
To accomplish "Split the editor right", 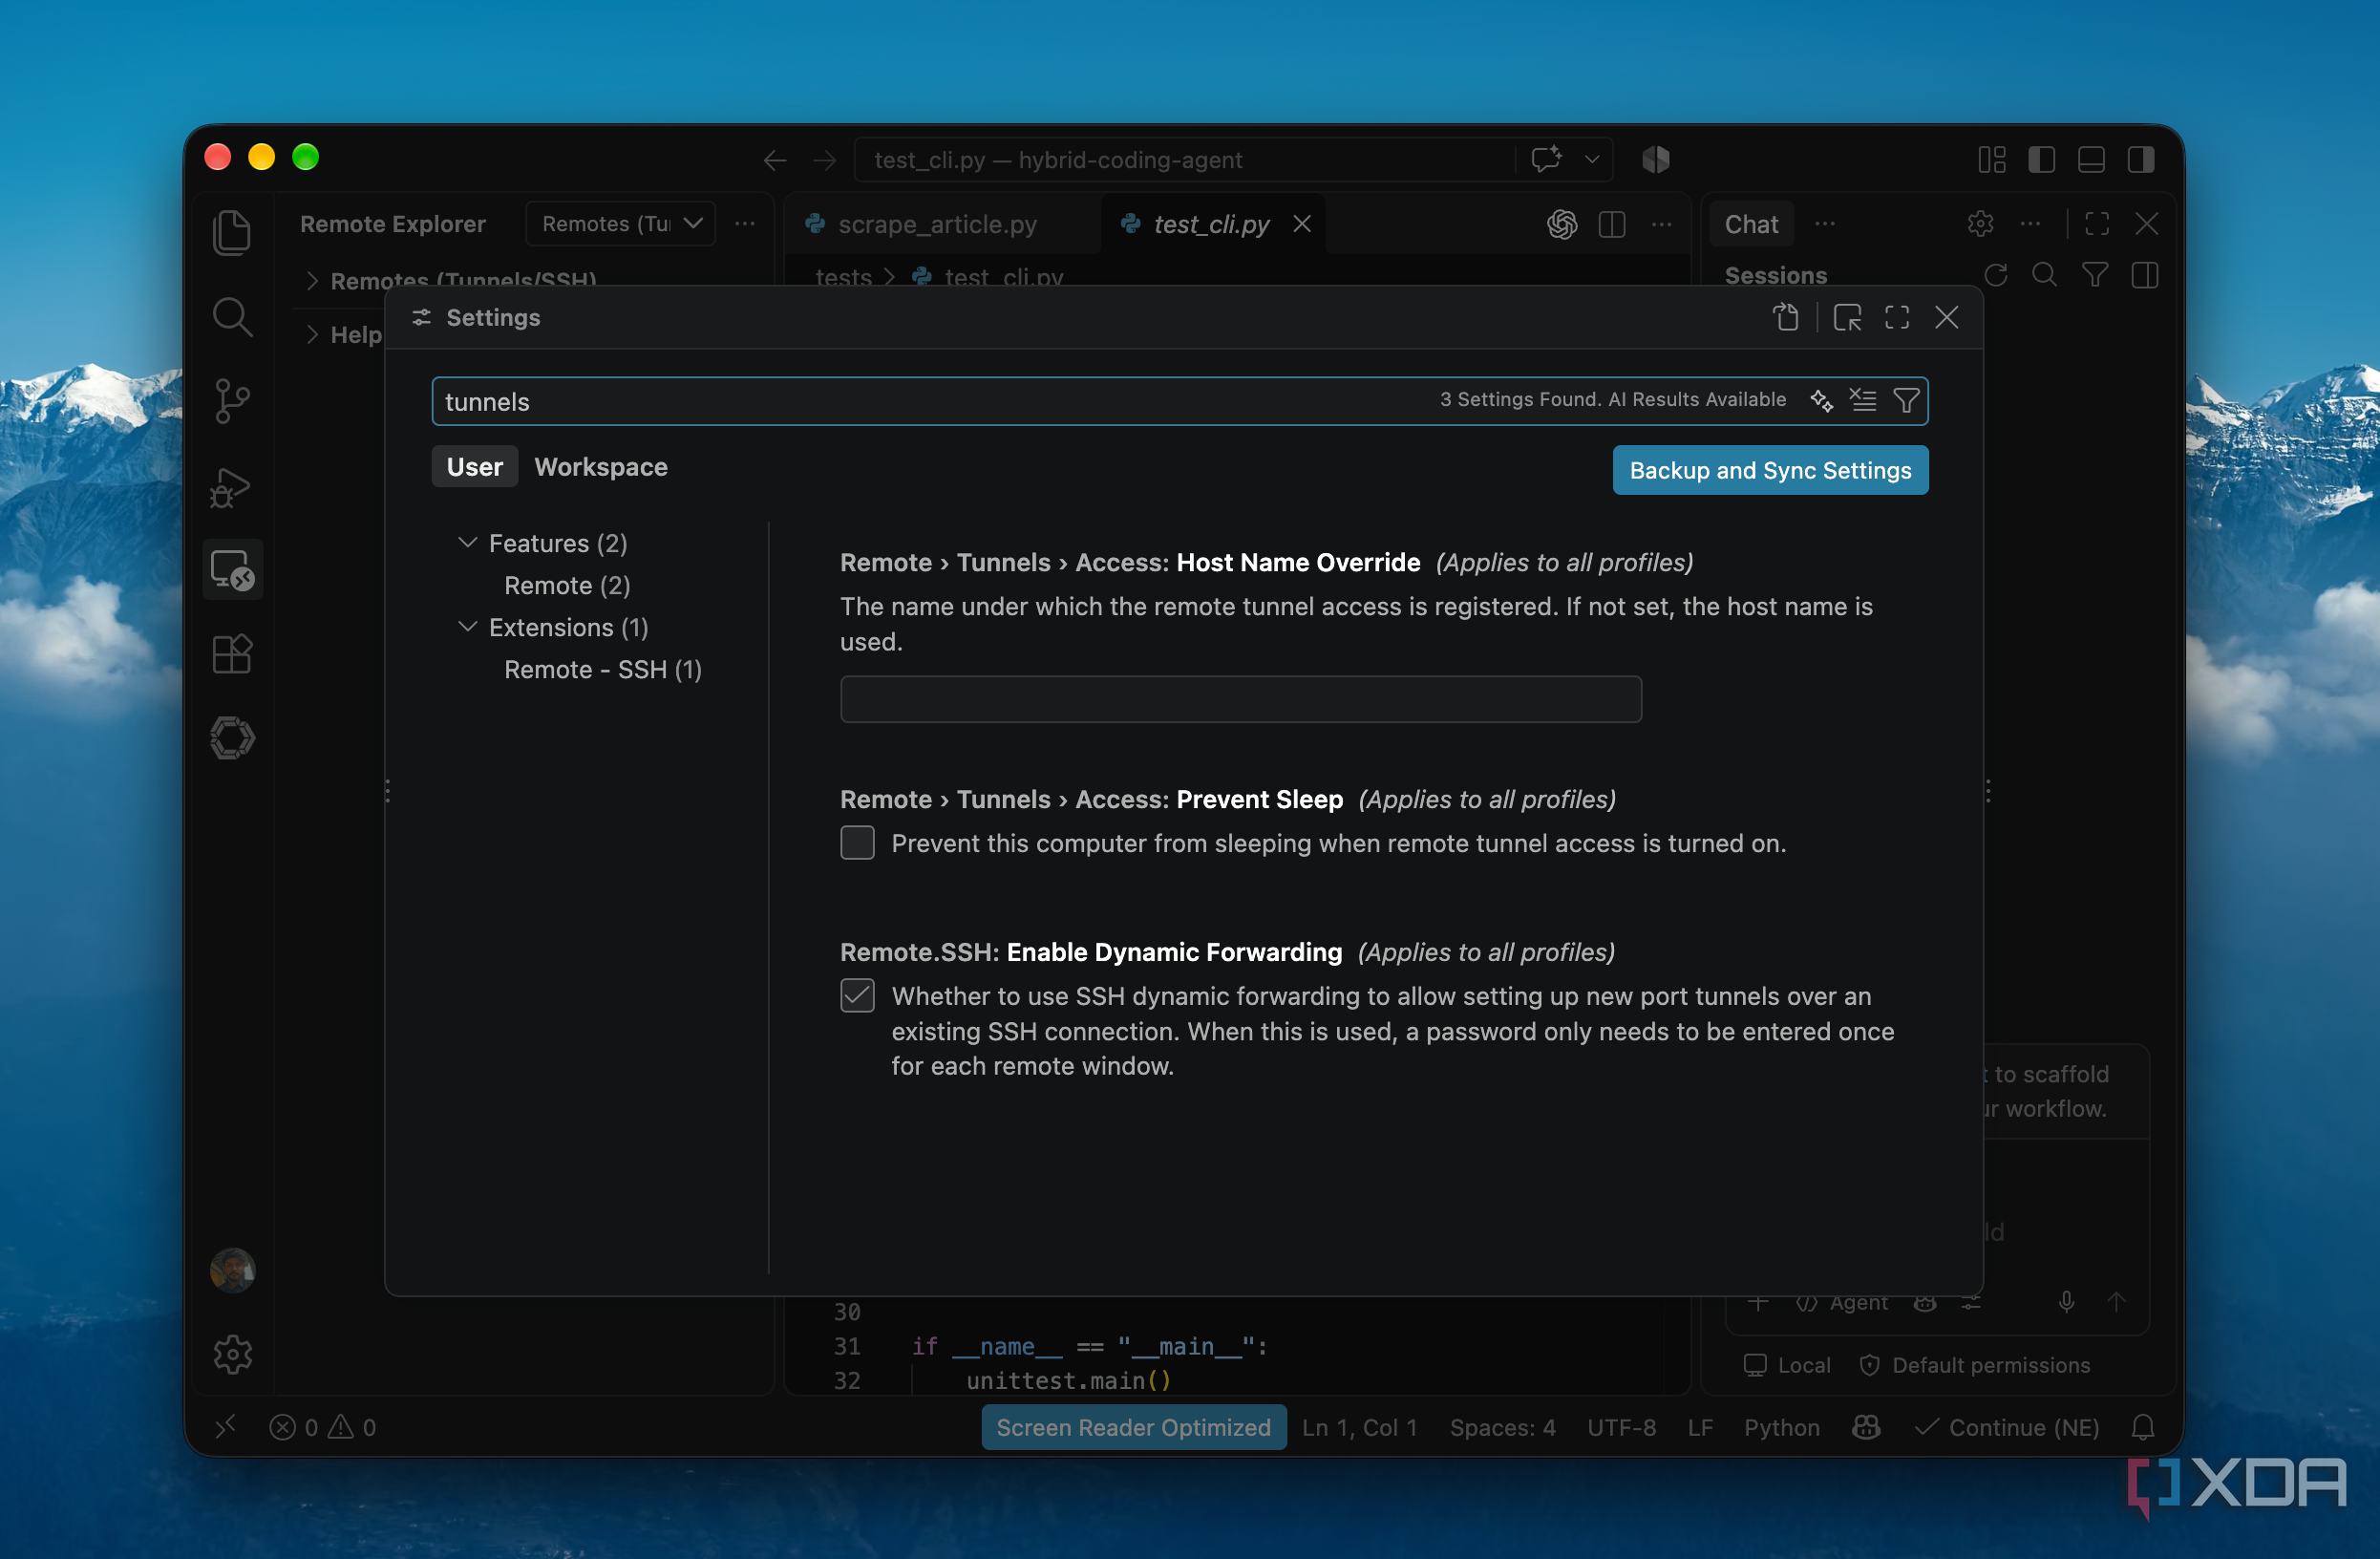I will click(x=1612, y=224).
